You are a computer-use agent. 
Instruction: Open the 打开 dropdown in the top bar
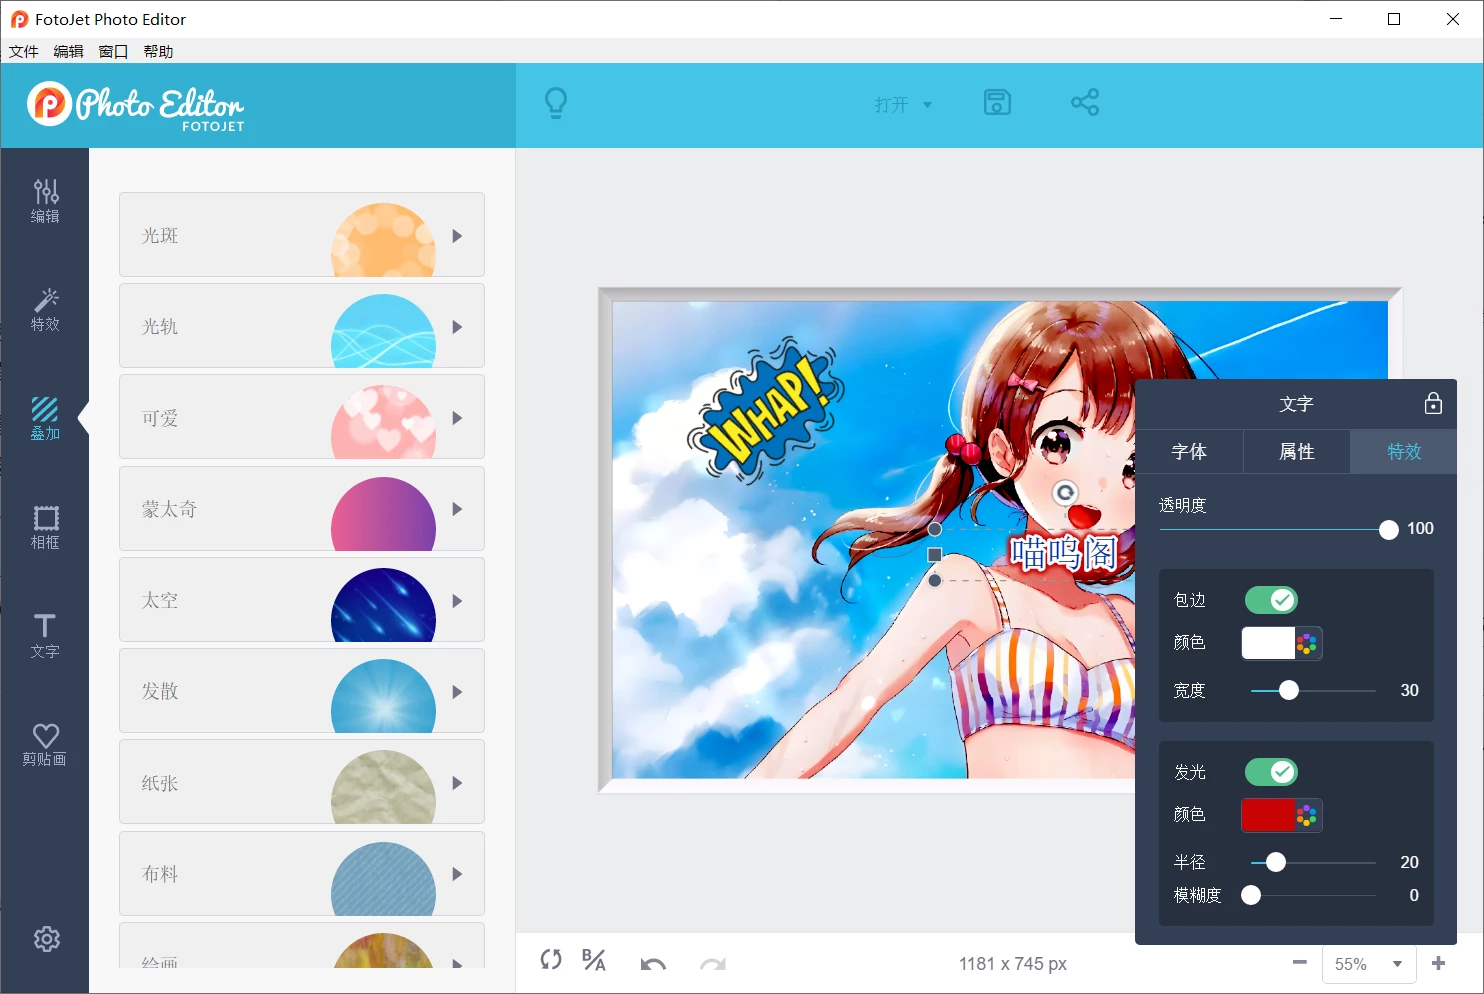[902, 104]
